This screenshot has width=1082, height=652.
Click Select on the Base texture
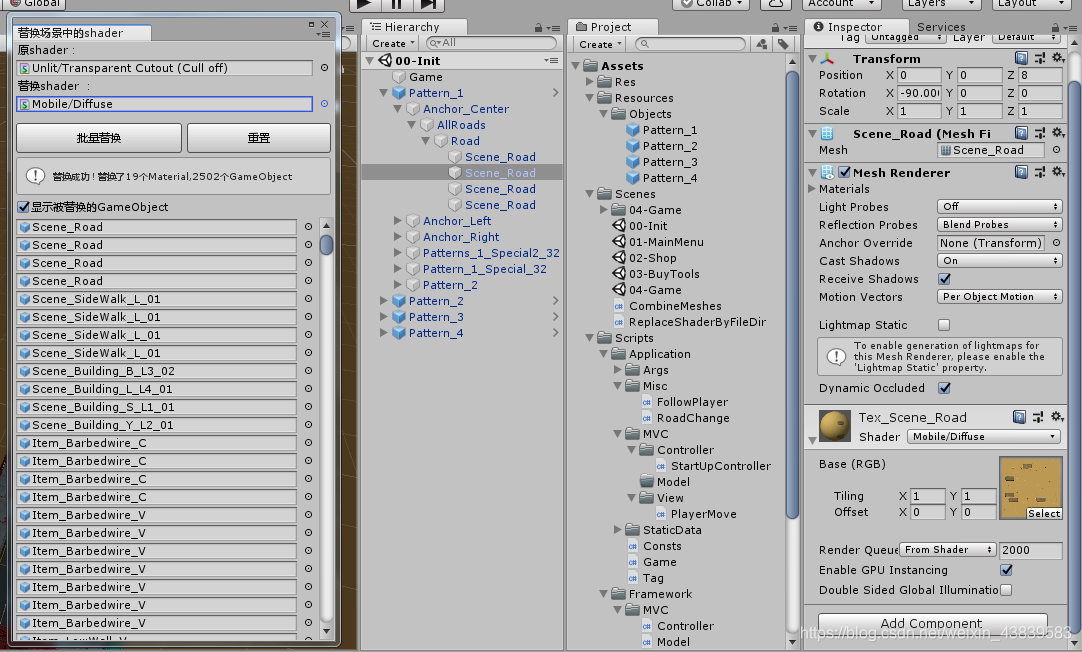(x=1043, y=513)
